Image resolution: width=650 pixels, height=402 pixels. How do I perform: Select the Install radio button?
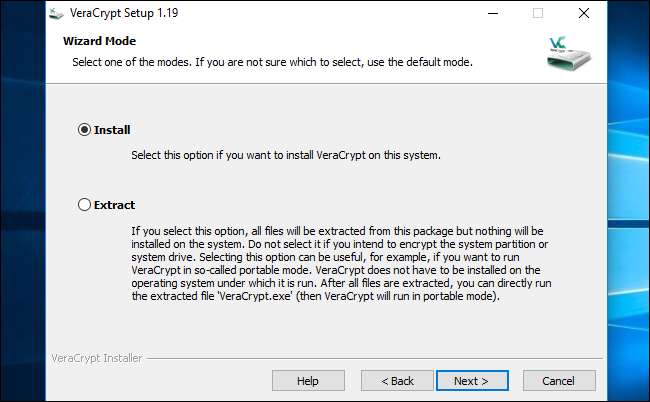(x=84, y=130)
